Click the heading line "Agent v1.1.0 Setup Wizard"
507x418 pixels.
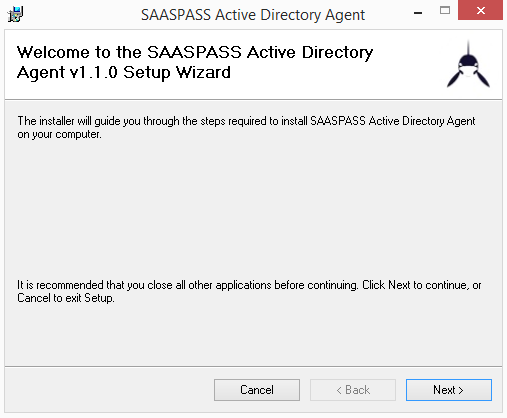[x=124, y=73]
